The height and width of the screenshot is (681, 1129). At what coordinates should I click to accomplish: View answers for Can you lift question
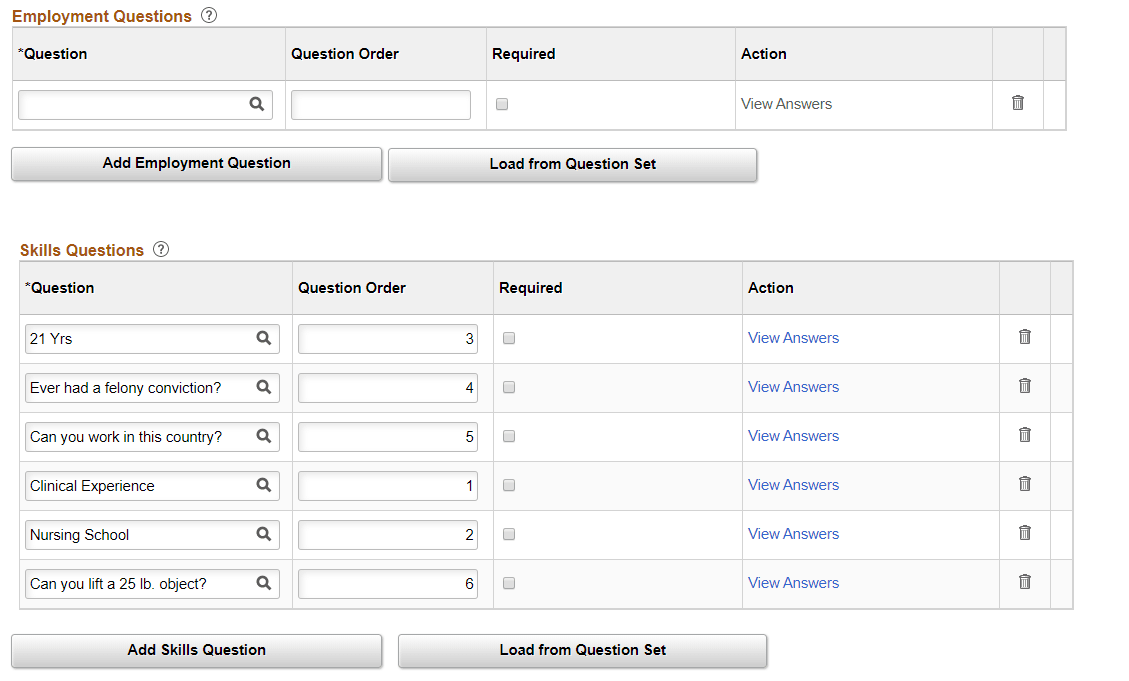[793, 583]
